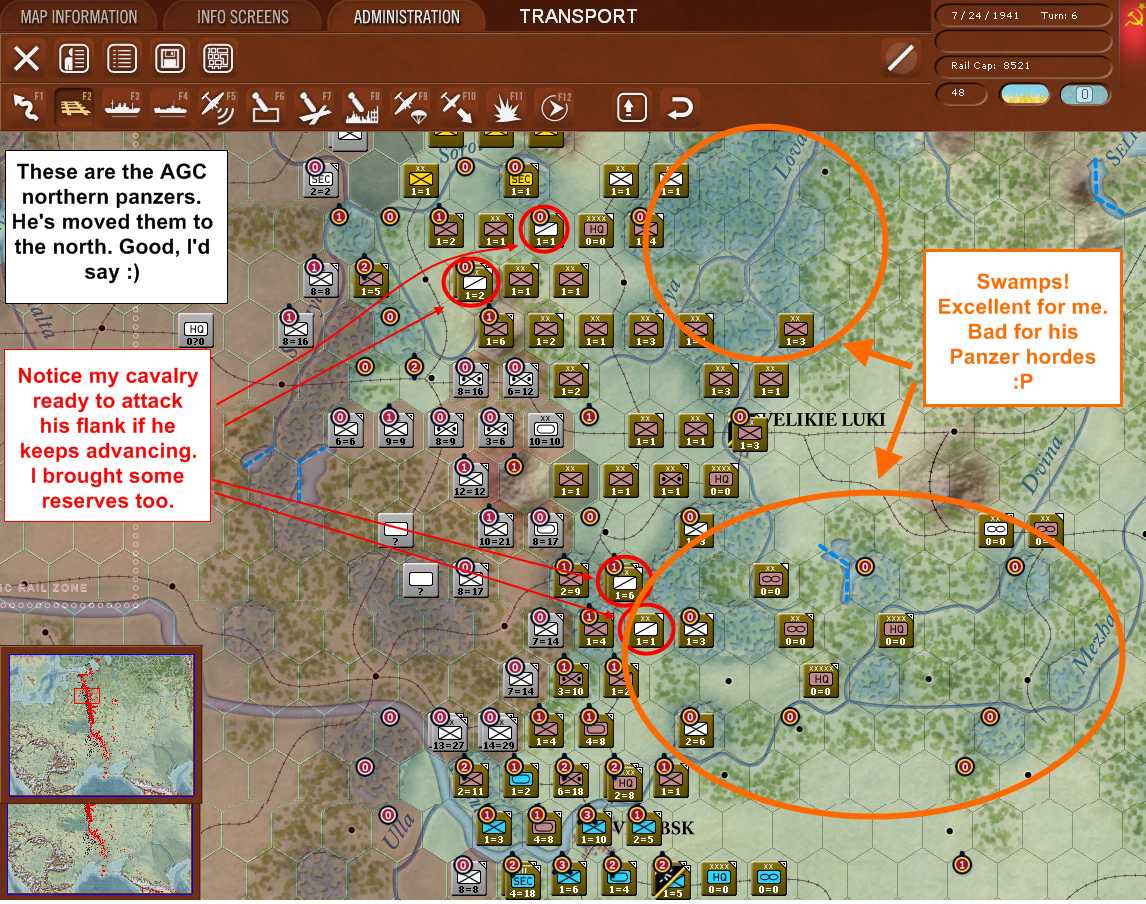Select the Soviet 3=10 unit
Viewport: 1146px width, 904px height.
tap(571, 681)
